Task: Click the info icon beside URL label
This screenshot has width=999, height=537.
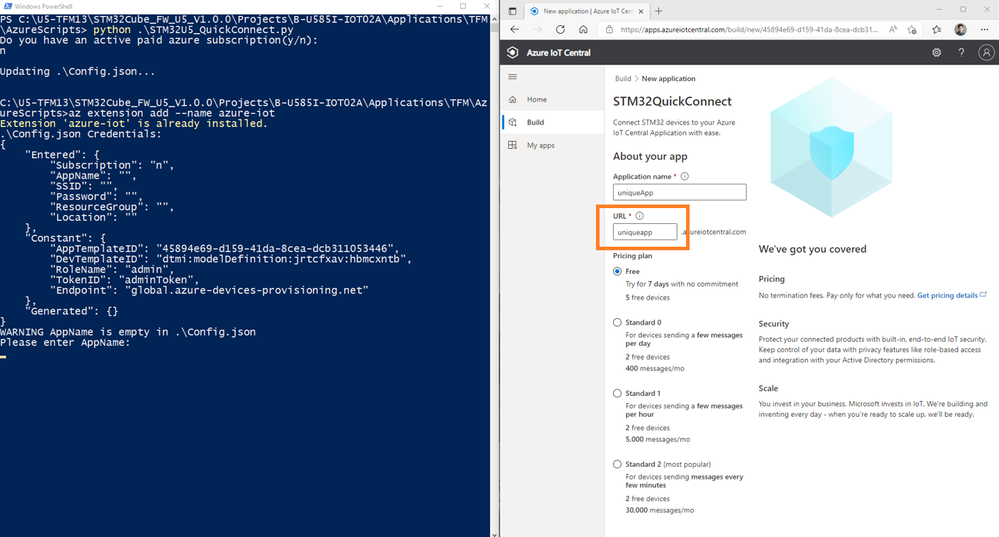Action: tap(639, 216)
